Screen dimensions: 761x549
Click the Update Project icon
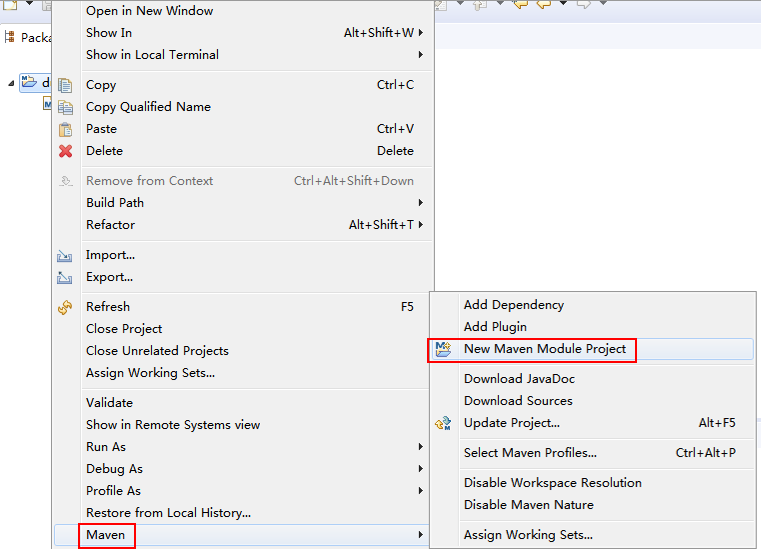443,423
